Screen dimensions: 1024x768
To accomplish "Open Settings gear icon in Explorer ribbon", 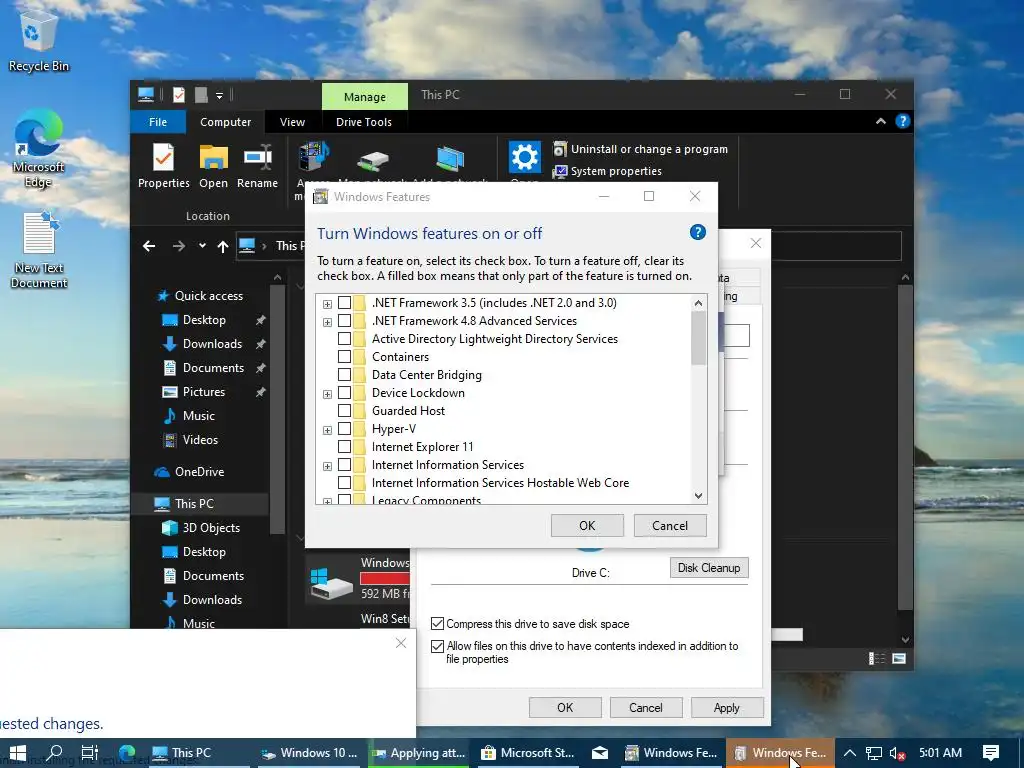I will click(x=524, y=157).
